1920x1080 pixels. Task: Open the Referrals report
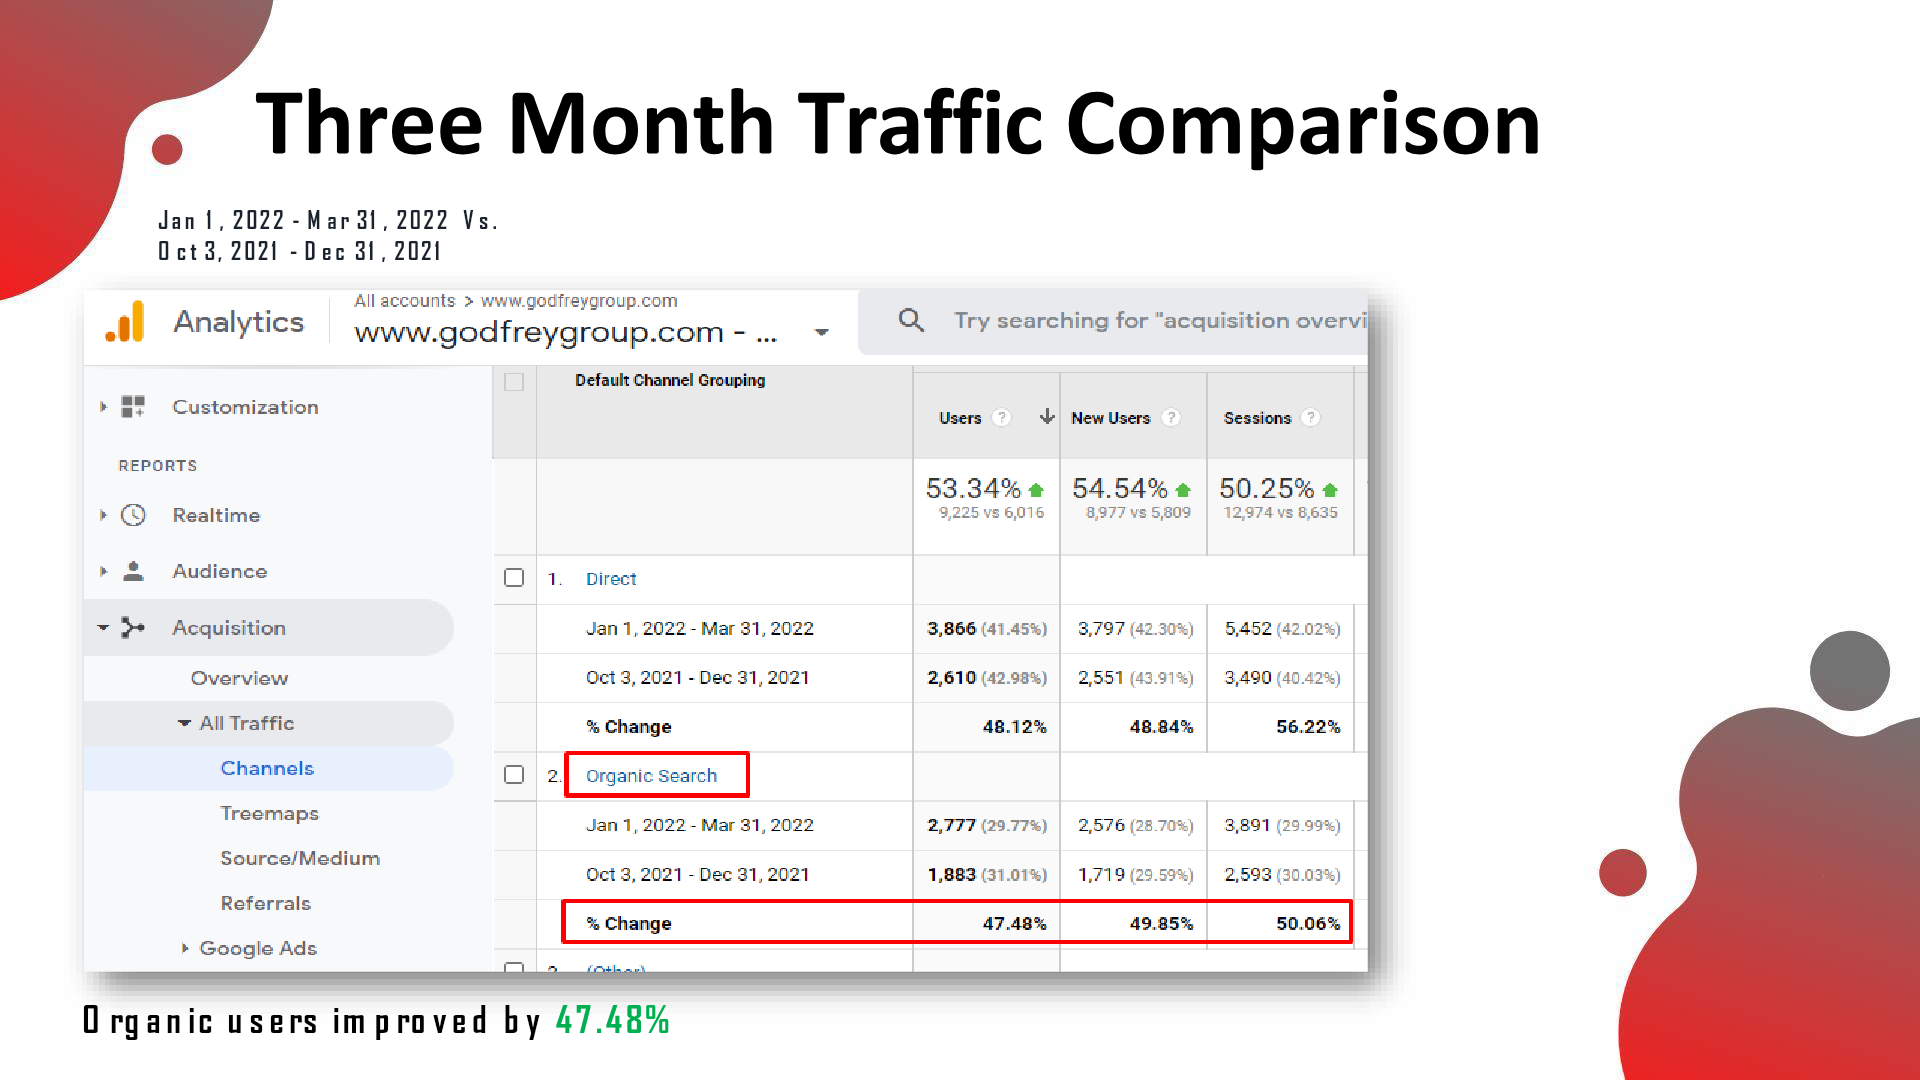pos(265,903)
